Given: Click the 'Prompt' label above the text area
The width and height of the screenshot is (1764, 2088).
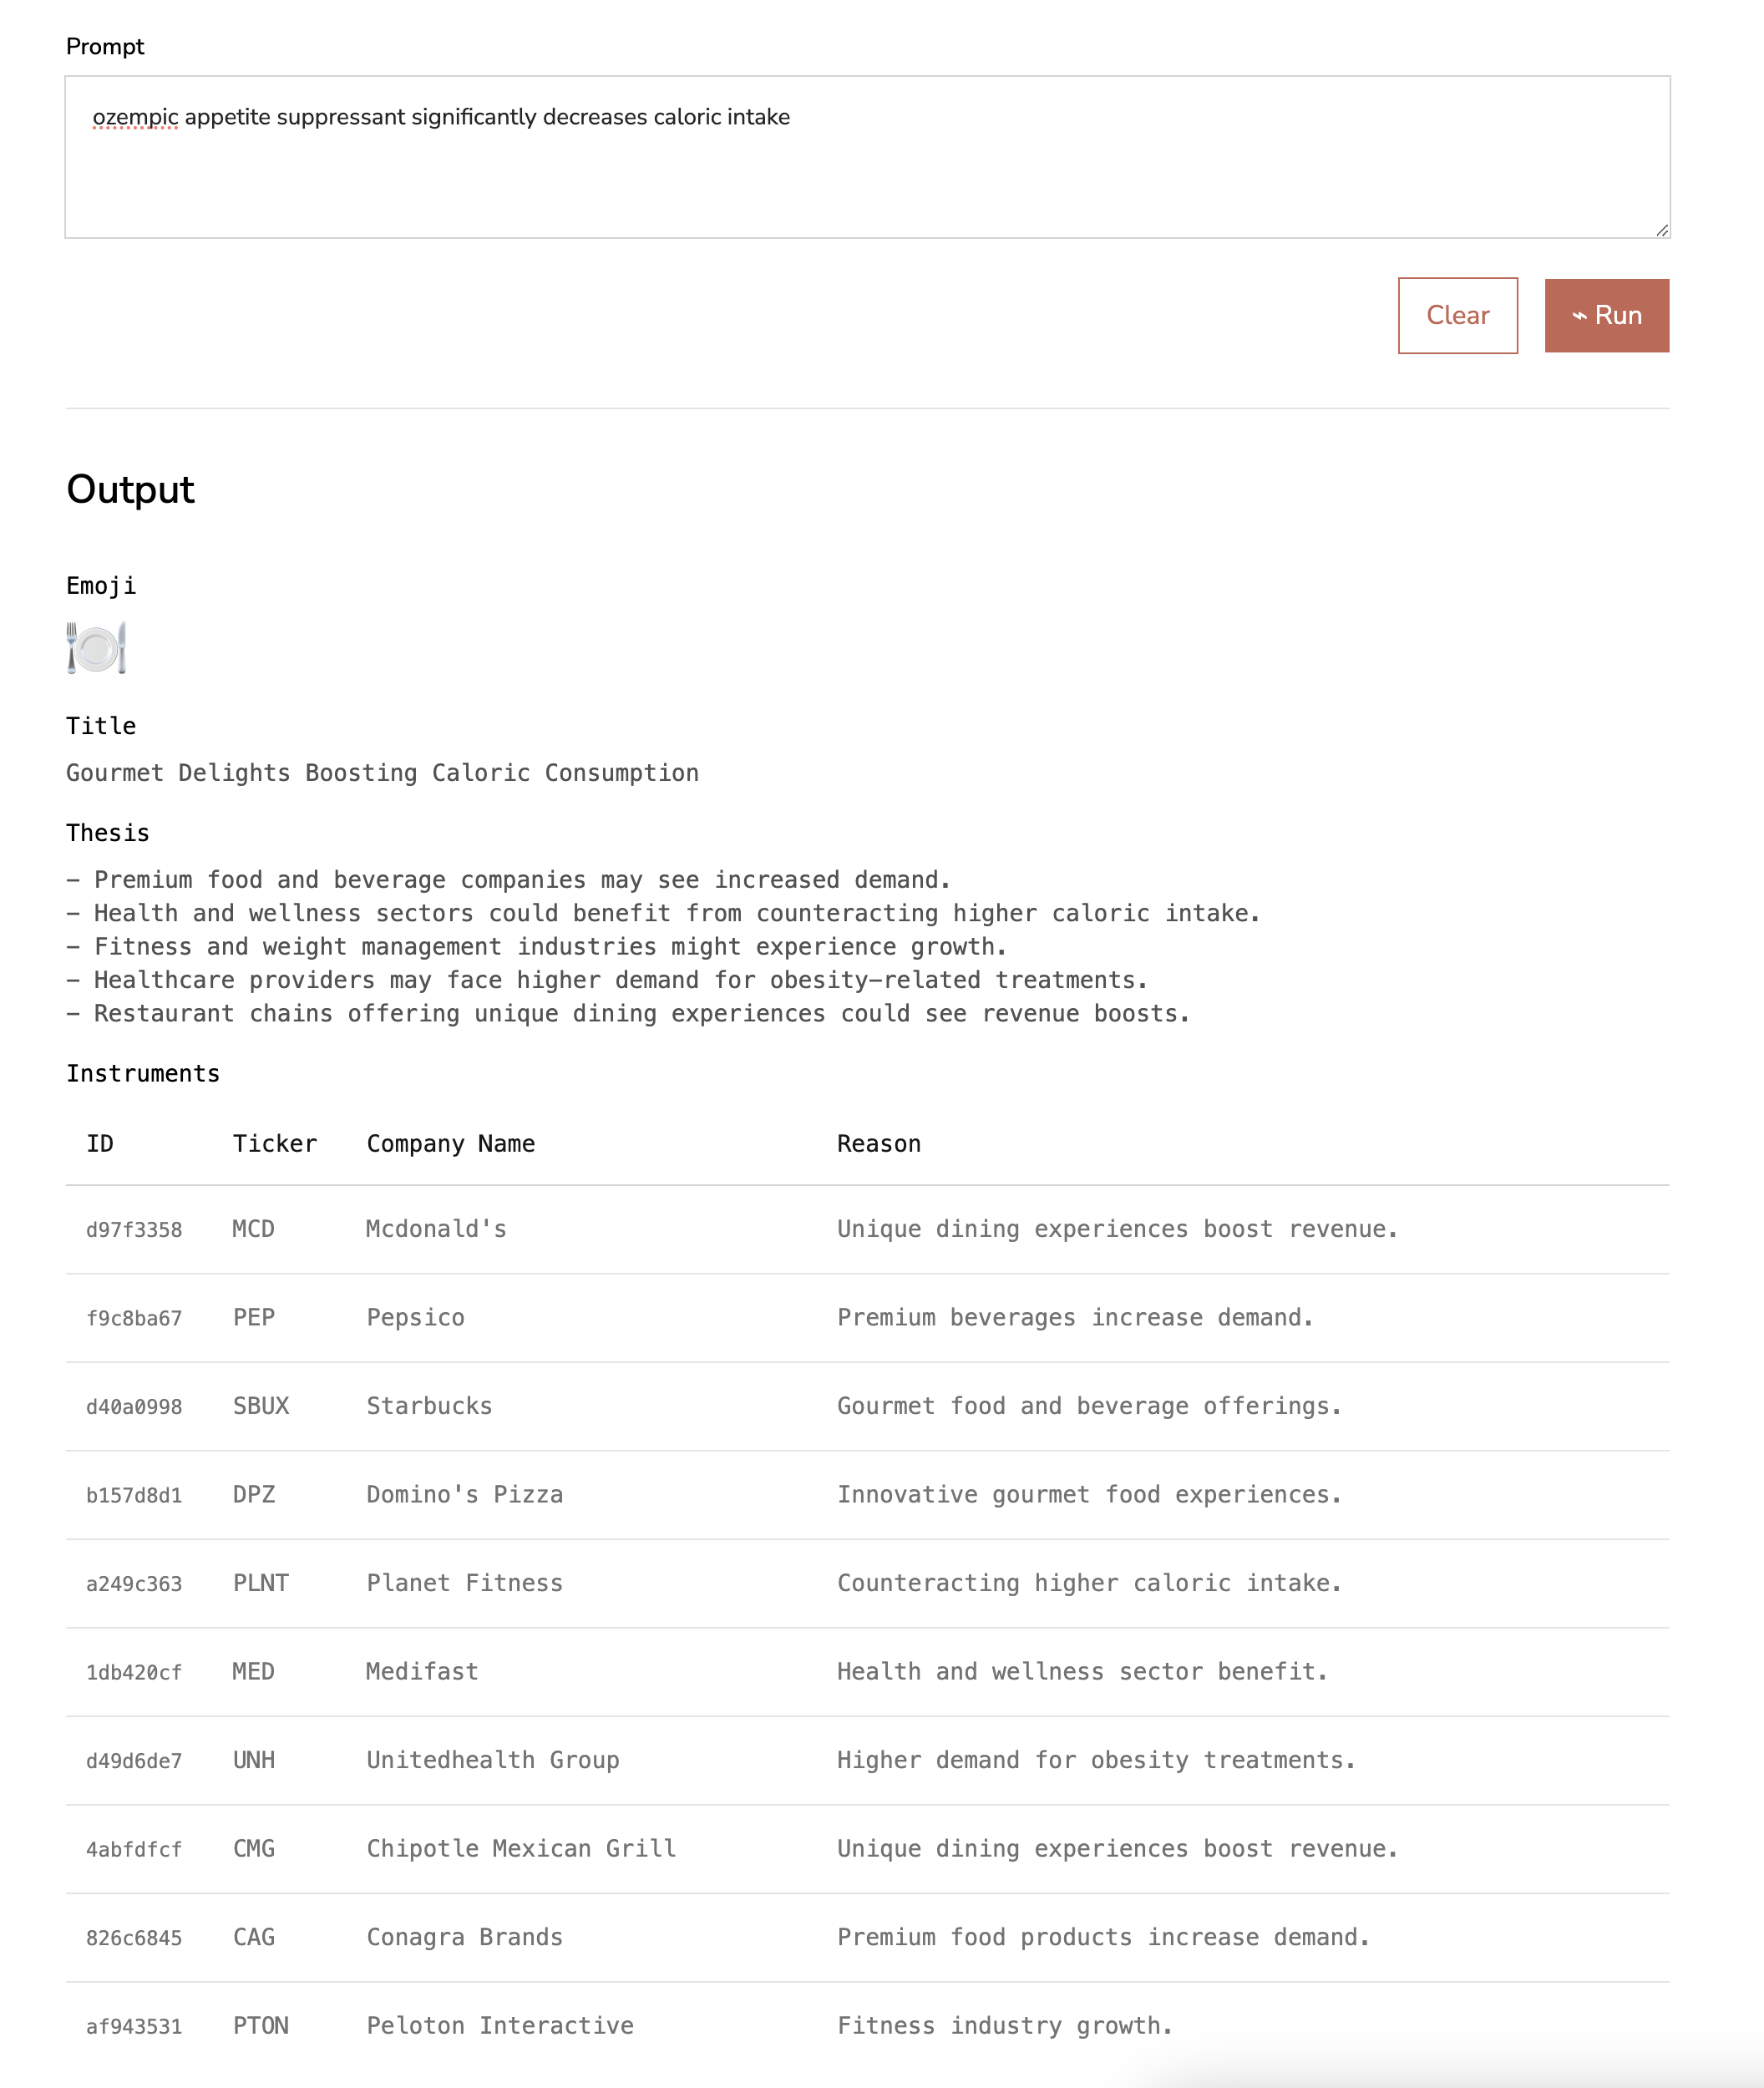Looking at the screenshot, I should click(x=105, y=47).
